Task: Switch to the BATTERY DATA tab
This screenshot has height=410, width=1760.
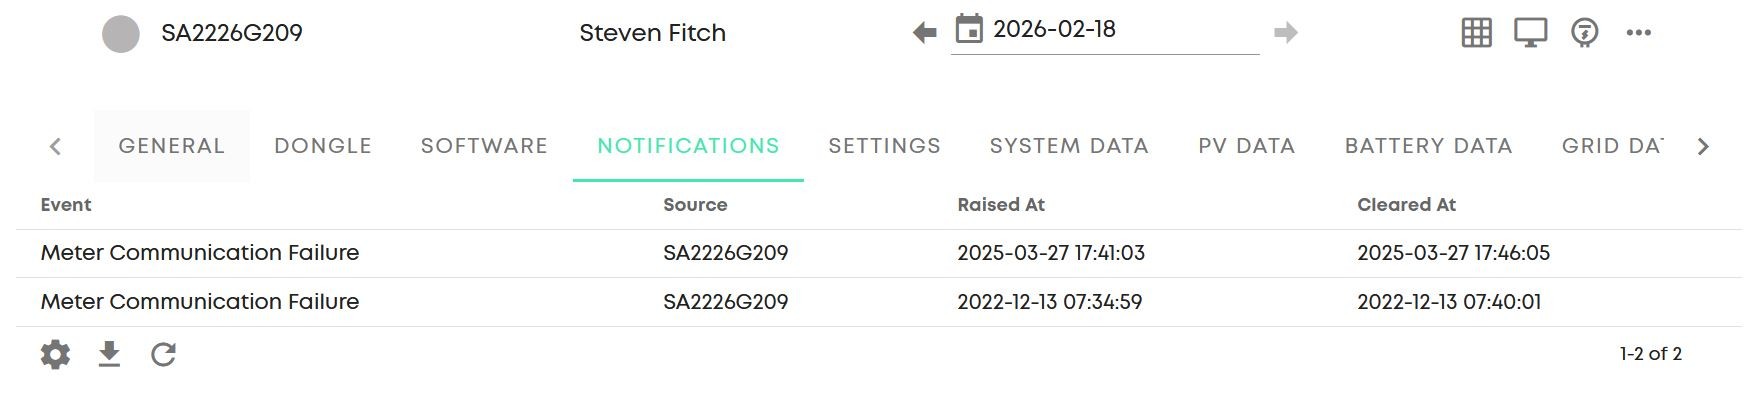Action: (1429, 146)
